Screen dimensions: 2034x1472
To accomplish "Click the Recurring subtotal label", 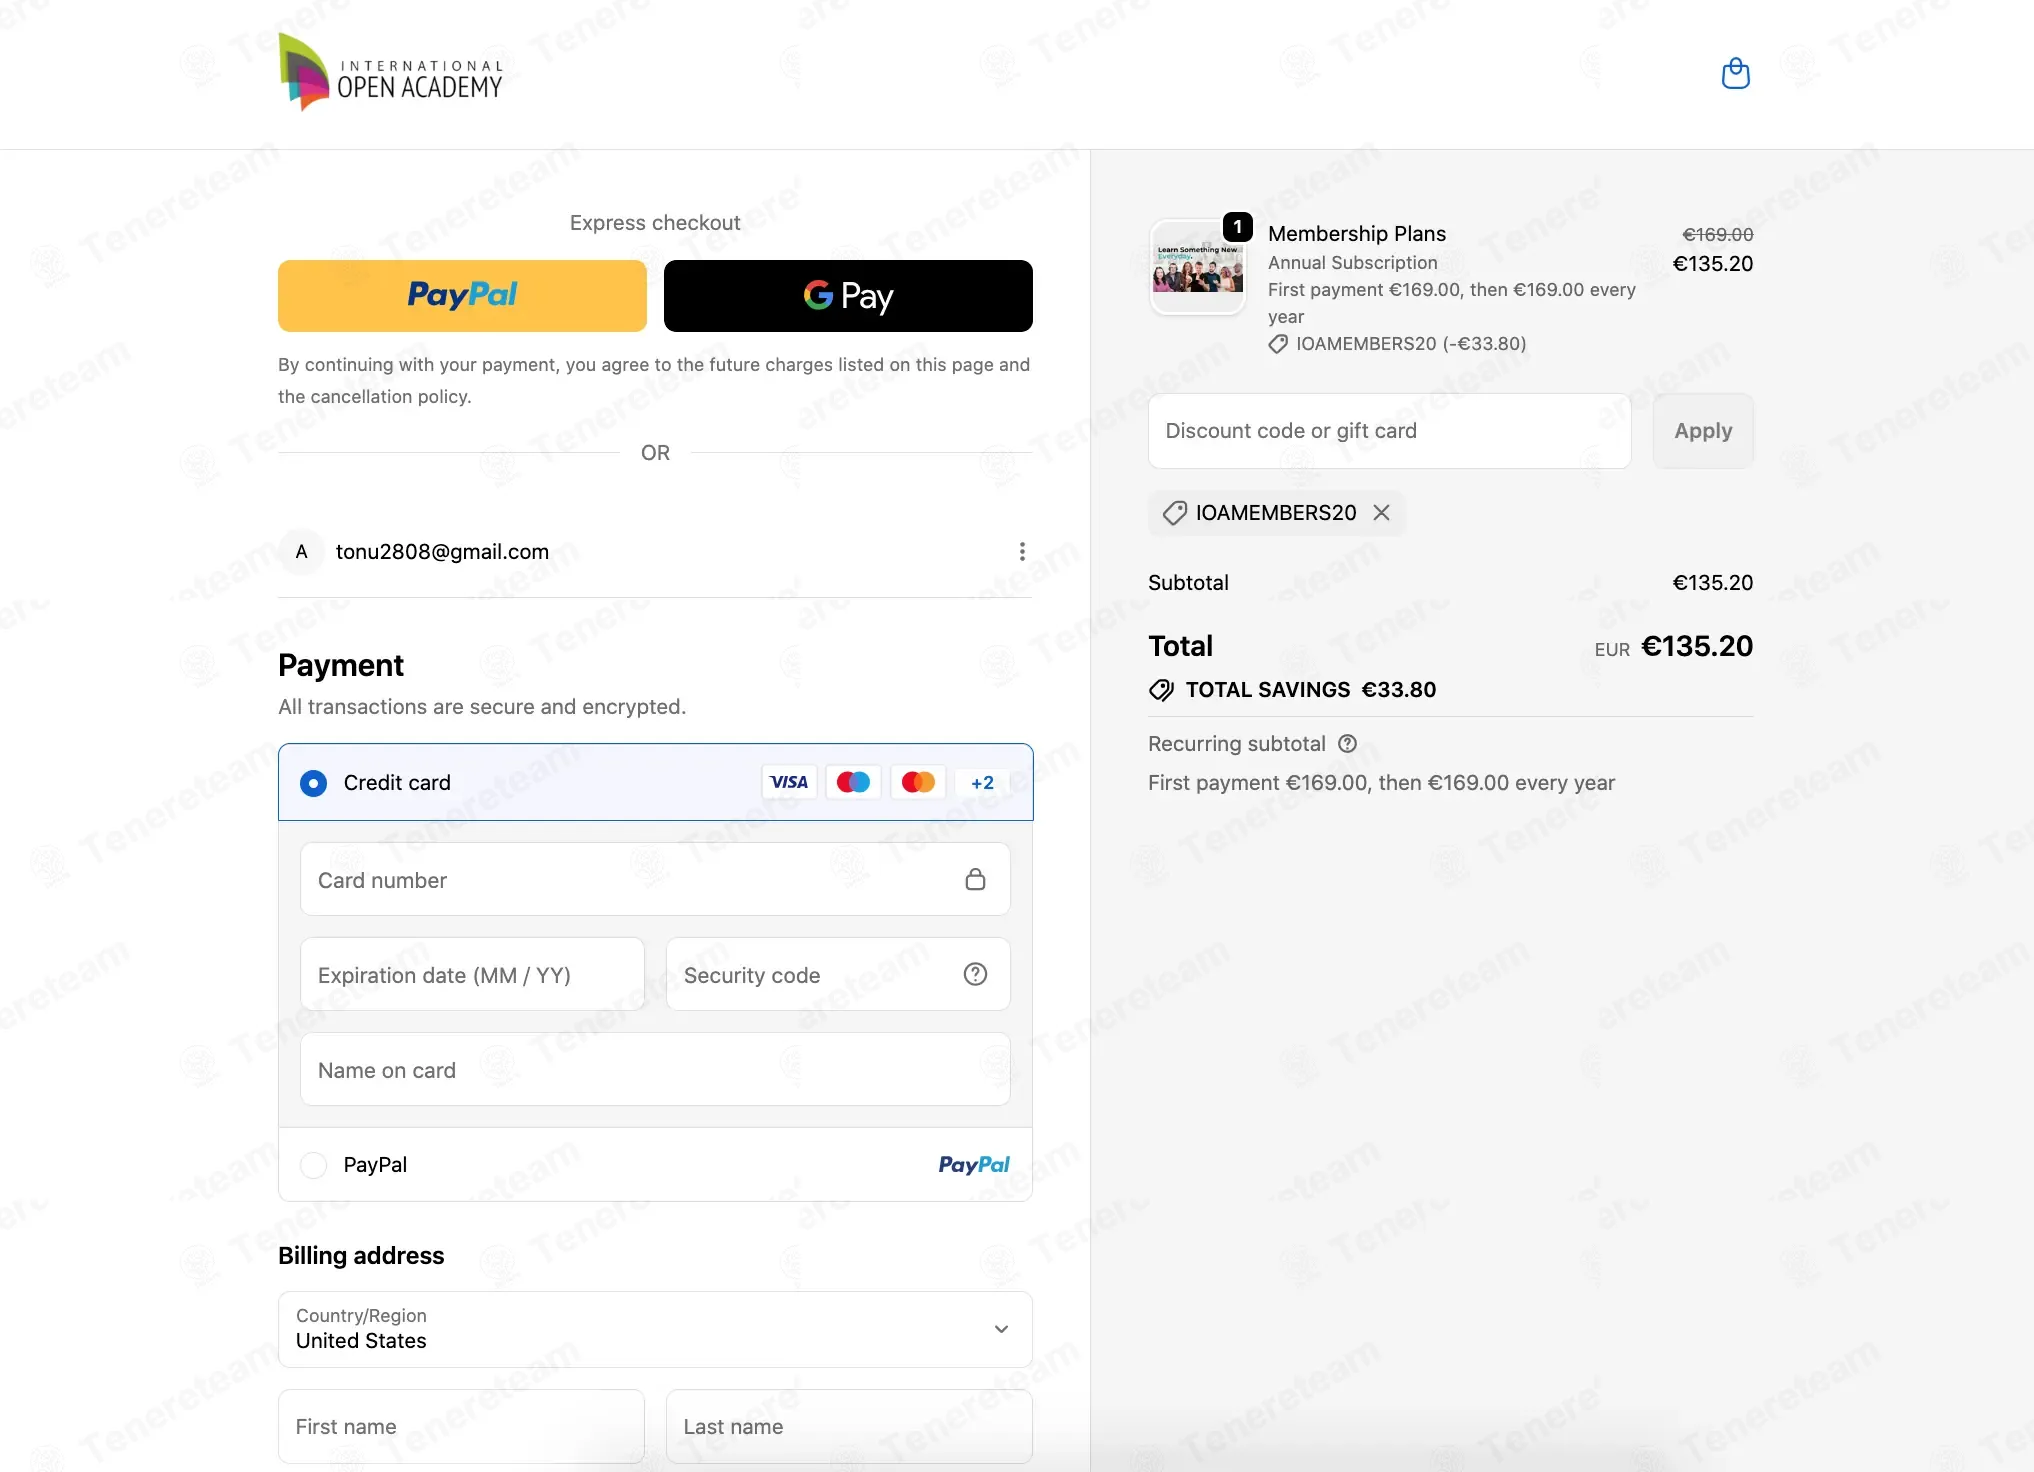I will [x=1237, y=744].
